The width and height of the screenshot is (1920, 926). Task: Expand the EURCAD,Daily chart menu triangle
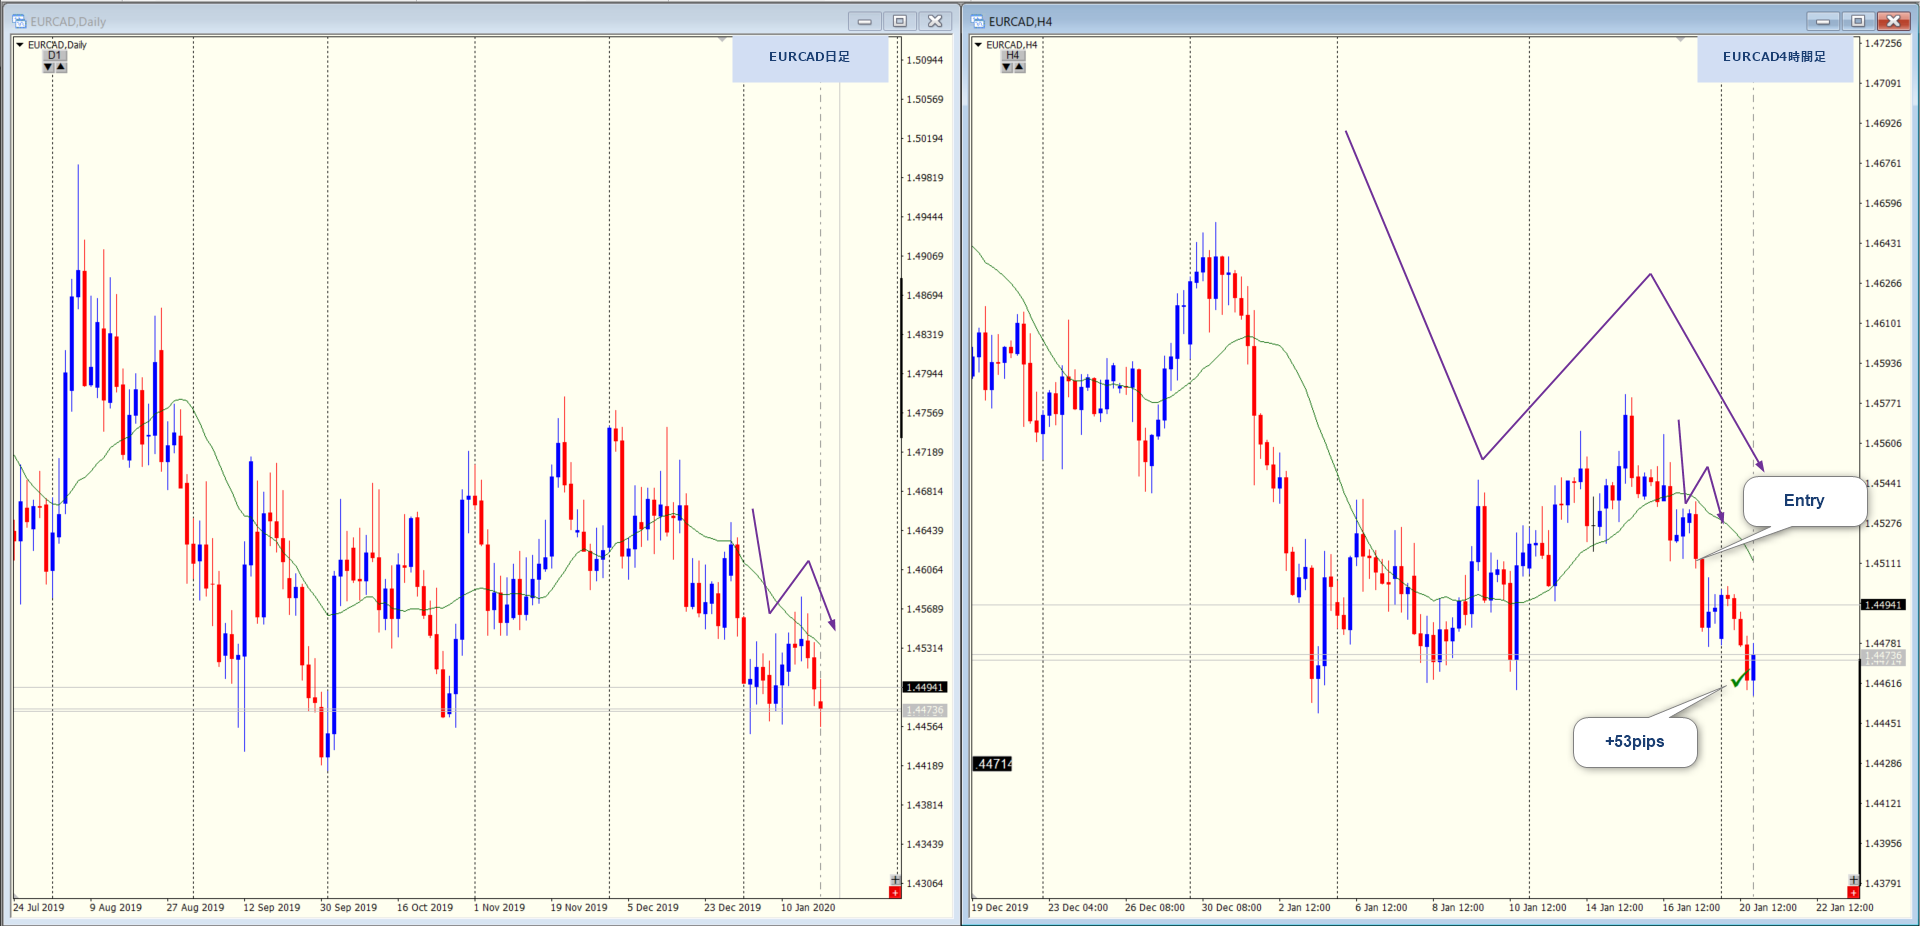coord(20,45)
